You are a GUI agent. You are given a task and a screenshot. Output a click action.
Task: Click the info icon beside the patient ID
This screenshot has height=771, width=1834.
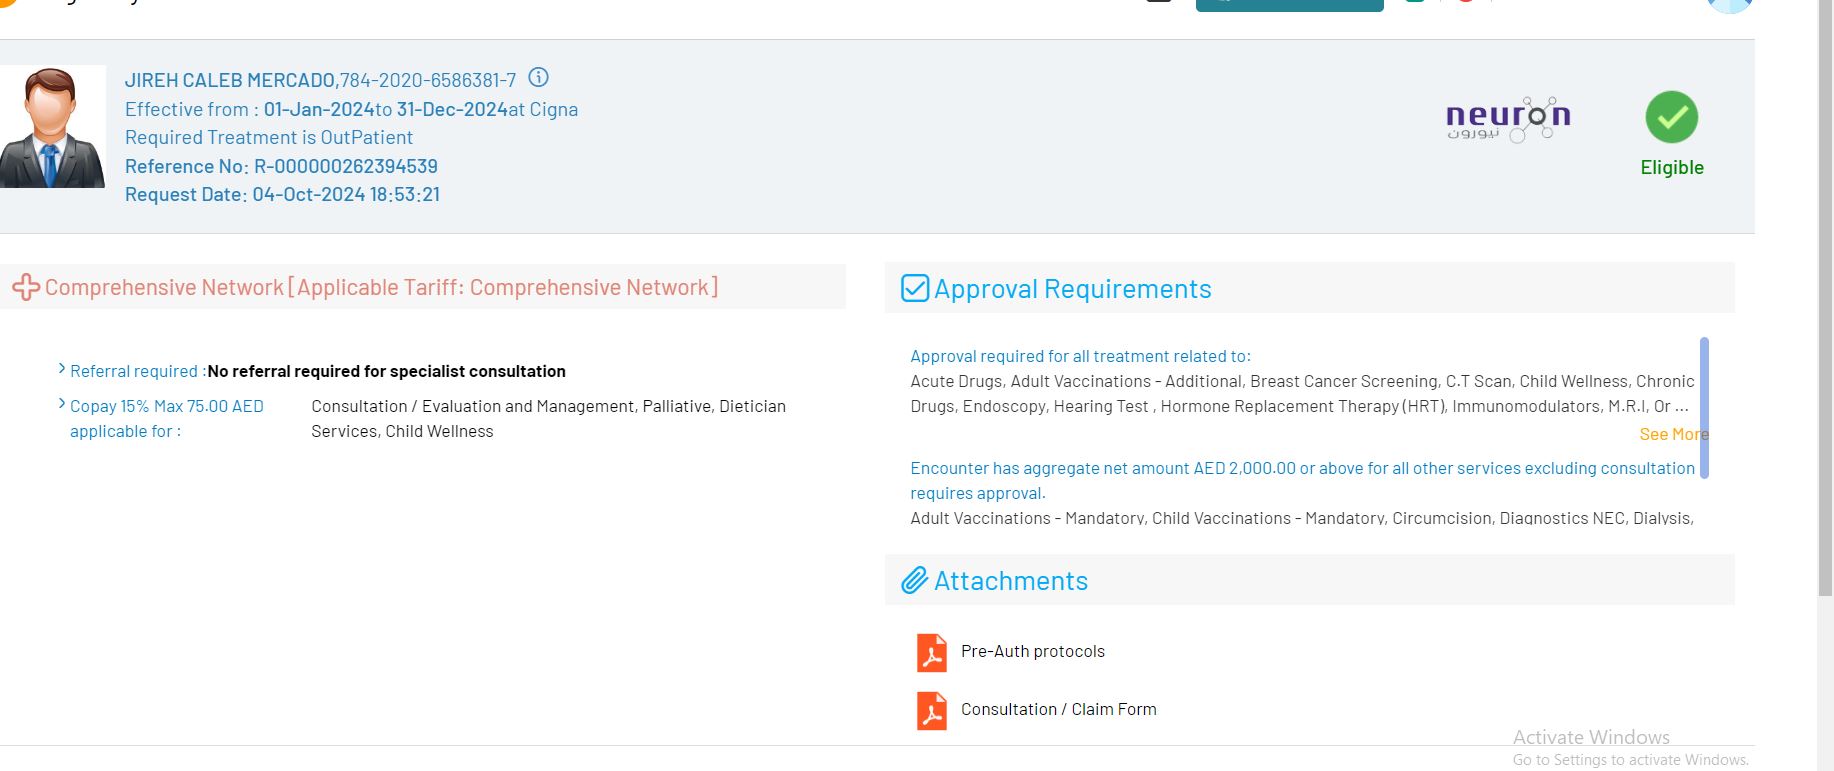pos(538,78)
